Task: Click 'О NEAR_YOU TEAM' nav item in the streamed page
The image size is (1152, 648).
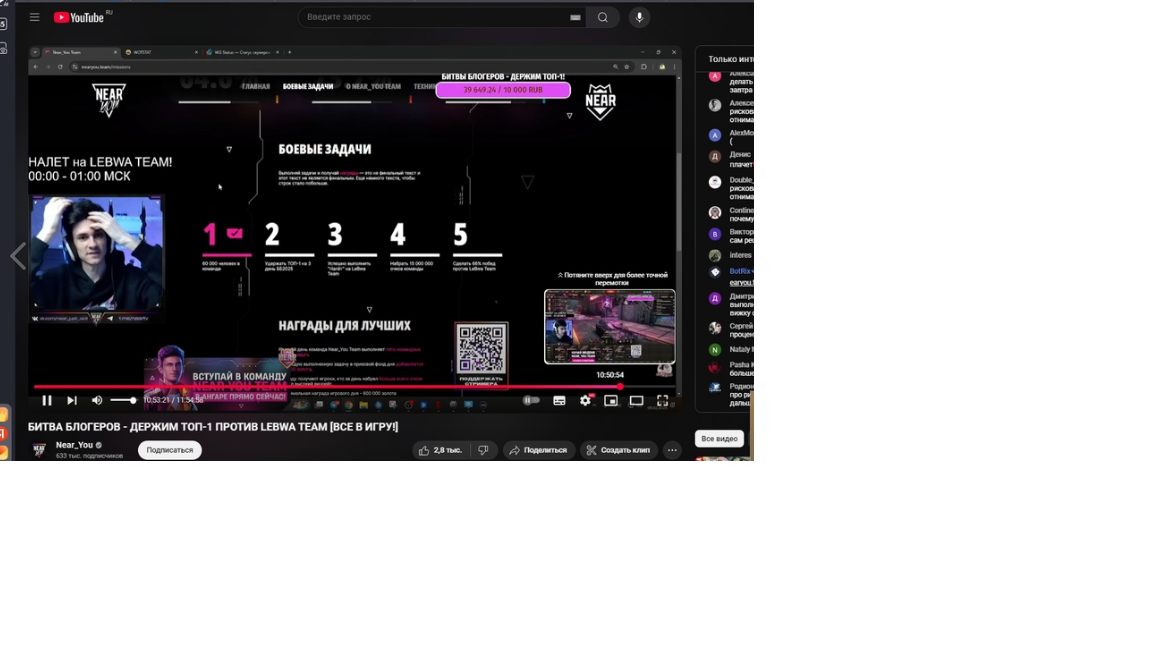Action: [x=373, y=87]
